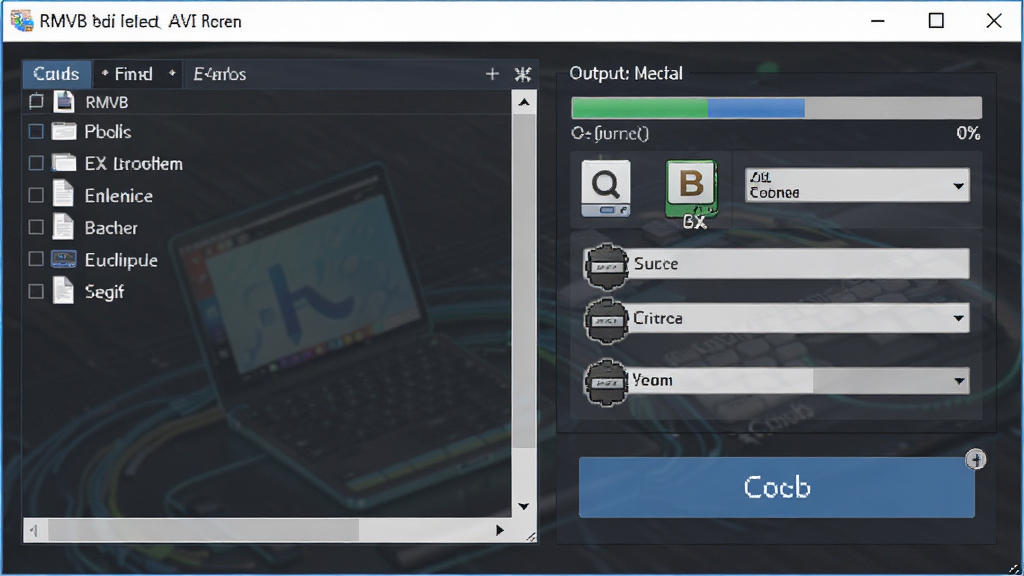Click the round icon beside Suoce
The width and height of the screenshot is (1024, 576).
[606, 266]
